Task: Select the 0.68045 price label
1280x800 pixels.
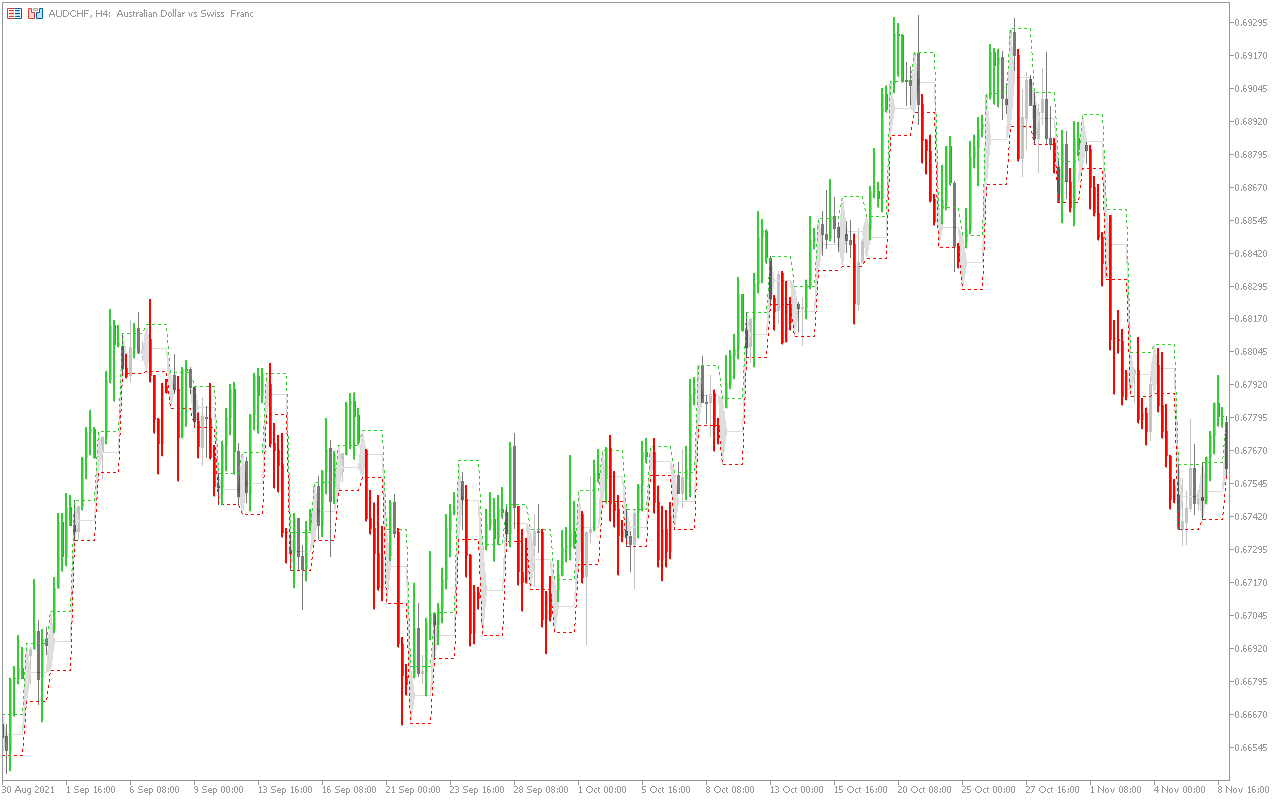Action: [x=1253, y=351]
